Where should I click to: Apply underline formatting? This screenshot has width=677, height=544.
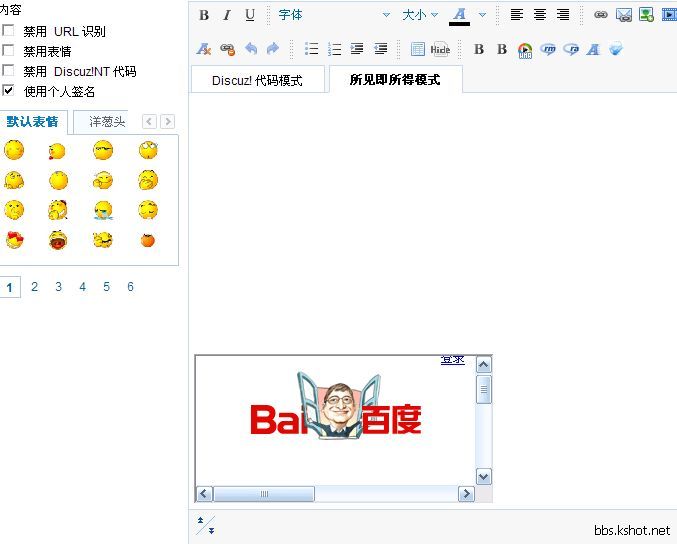click(250, 15)
